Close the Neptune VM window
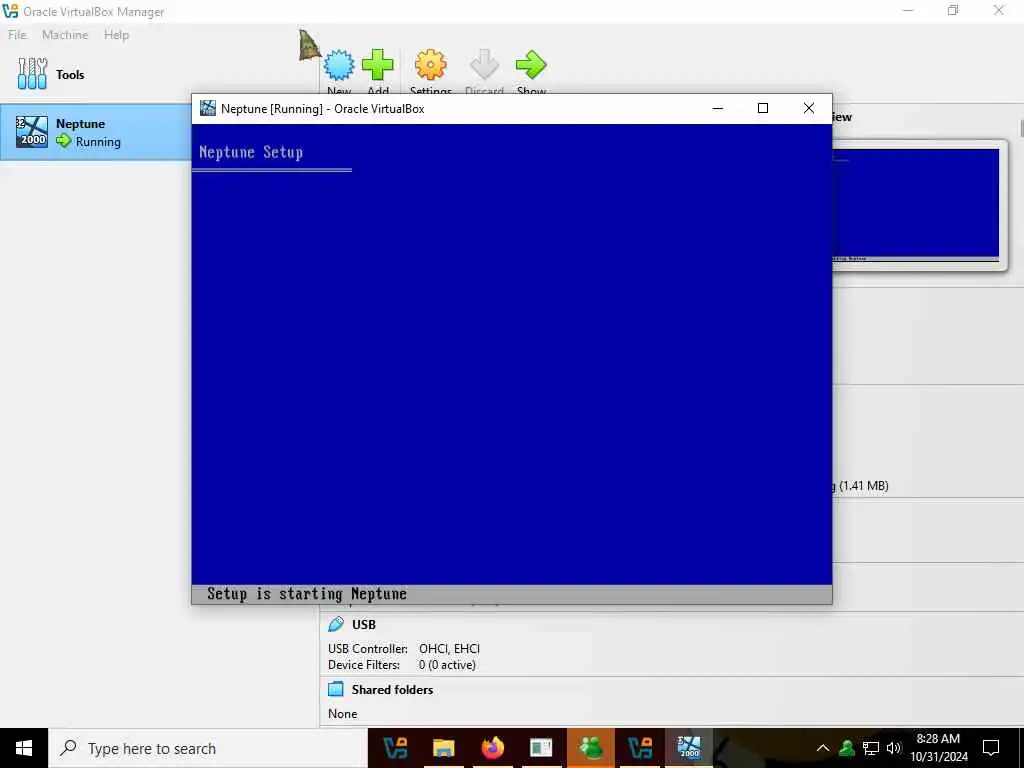The image size is (1024, 768). (x=808, y=108)
